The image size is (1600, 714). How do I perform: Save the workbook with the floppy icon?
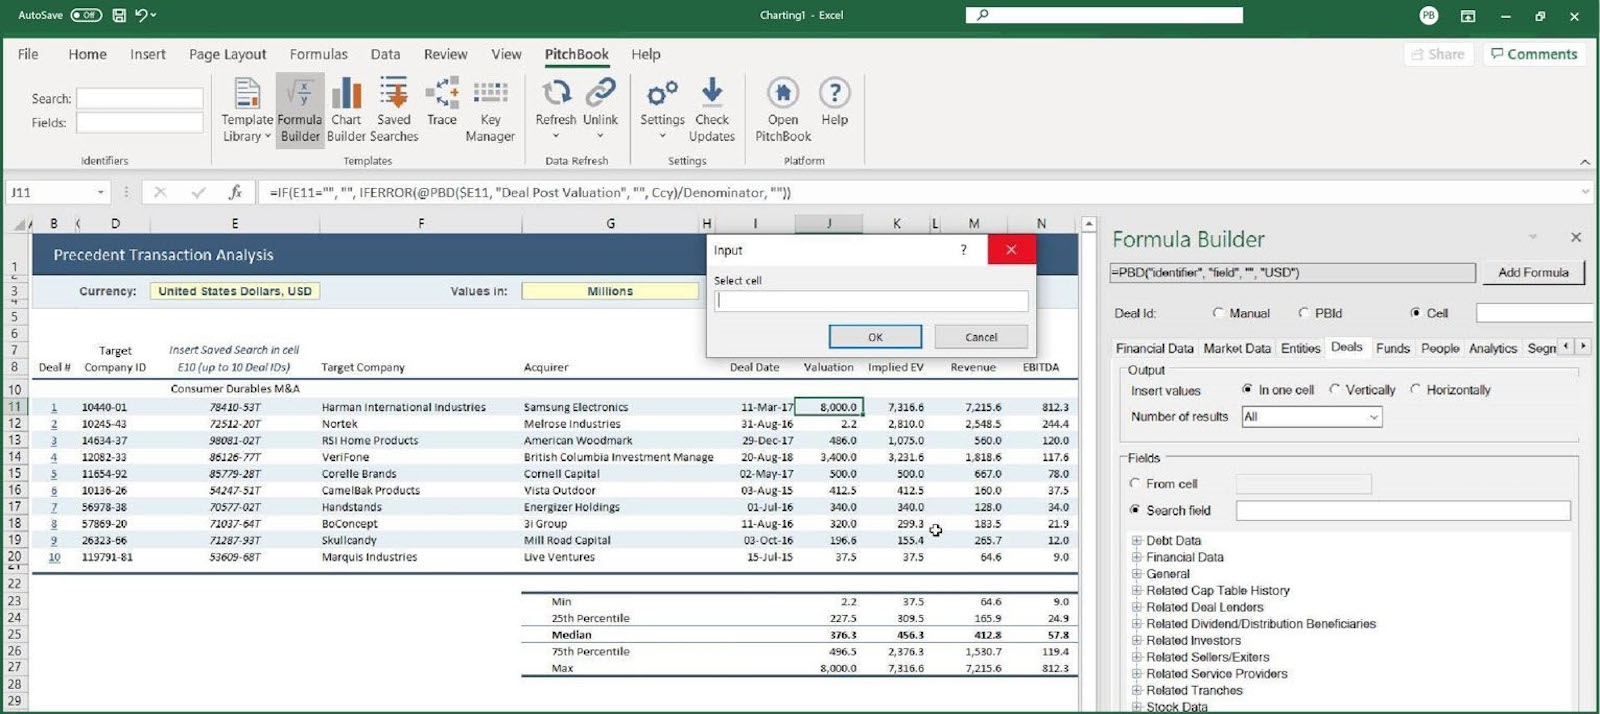tap(119, 15)
